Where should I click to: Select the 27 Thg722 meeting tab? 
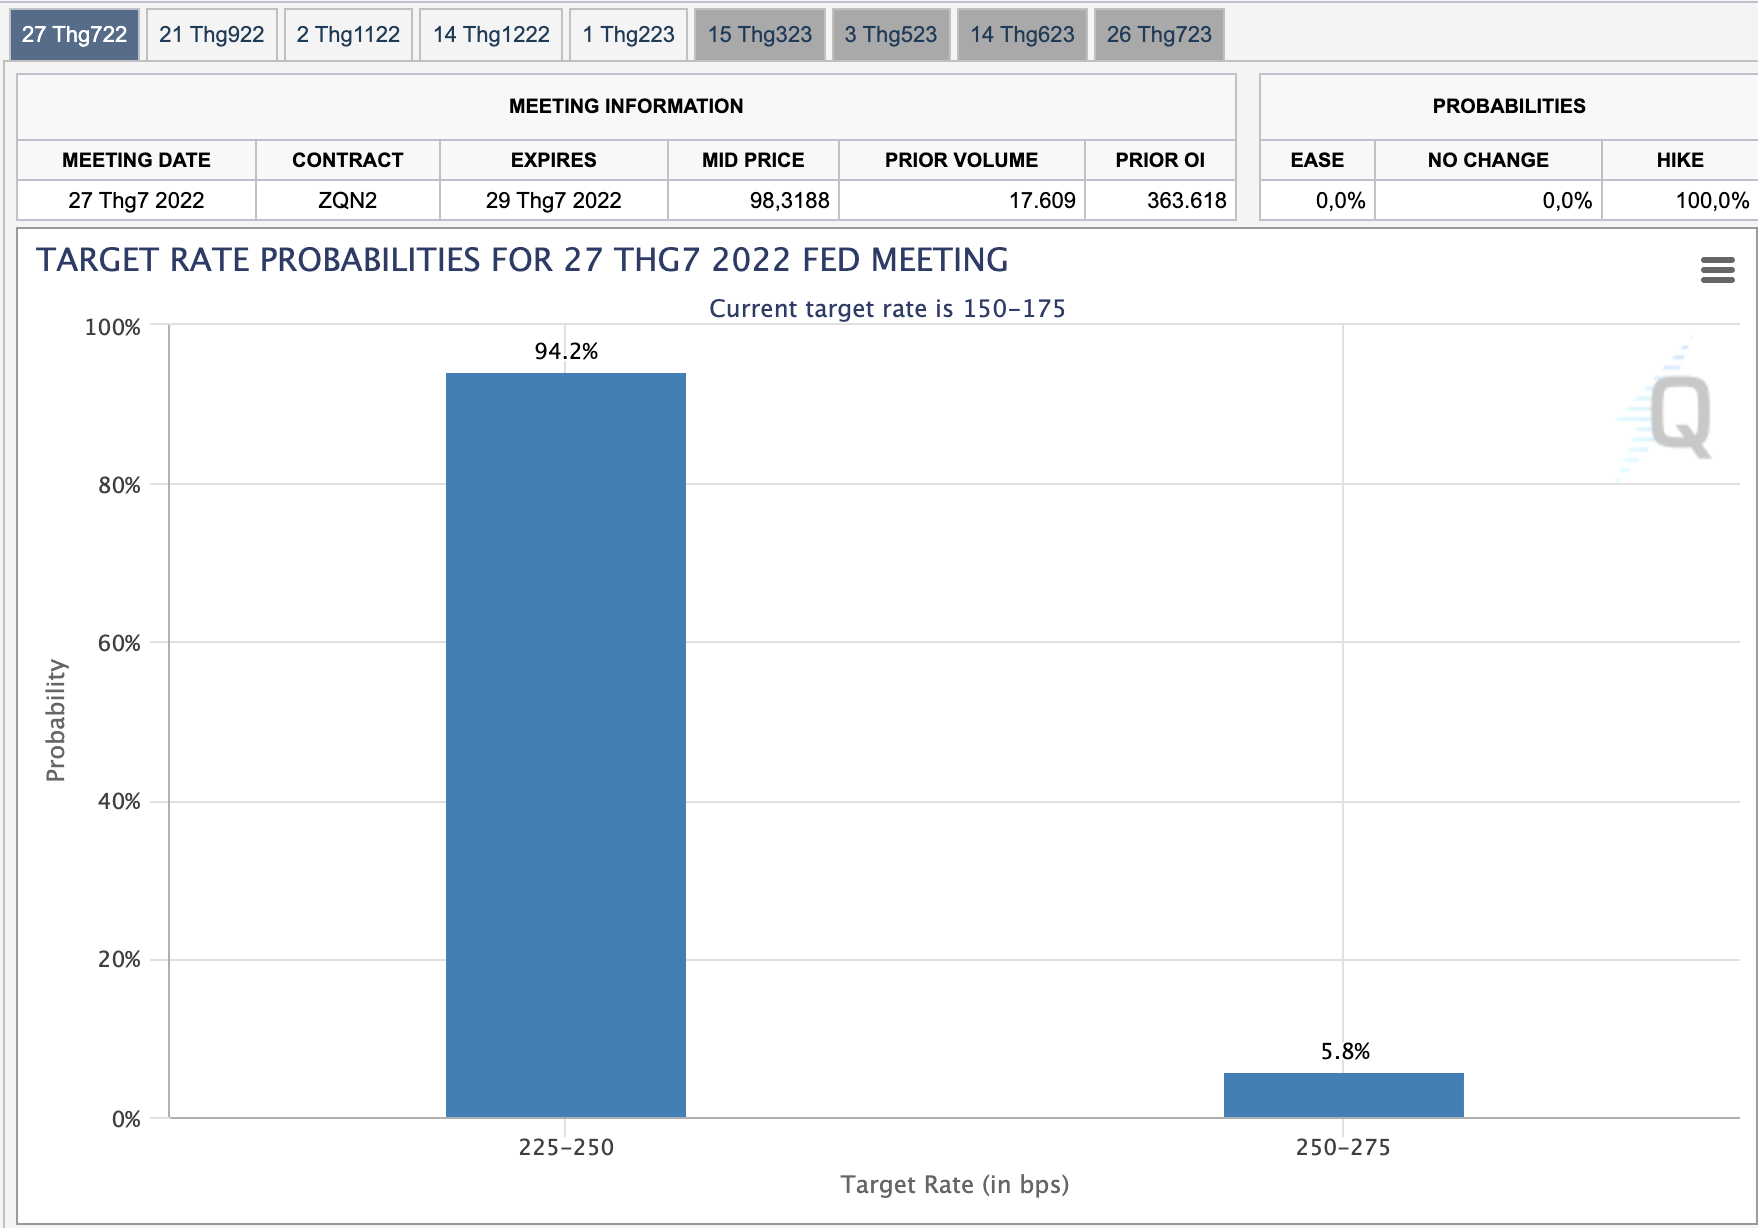(x=74, y=35)
